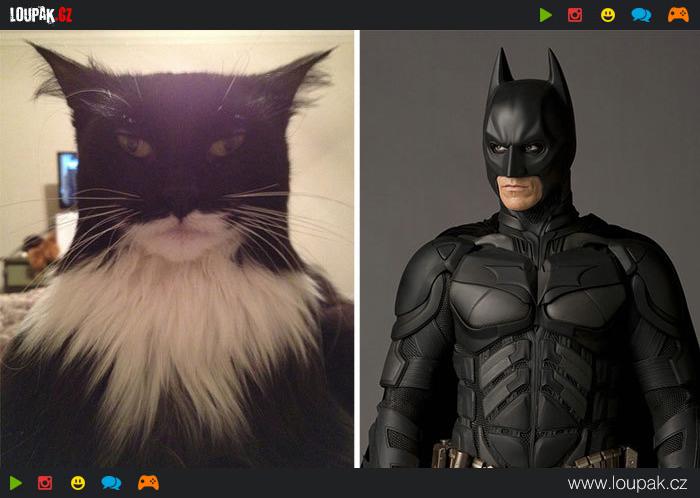Select the gamepad icon in the bottom bar

point(148,483)
